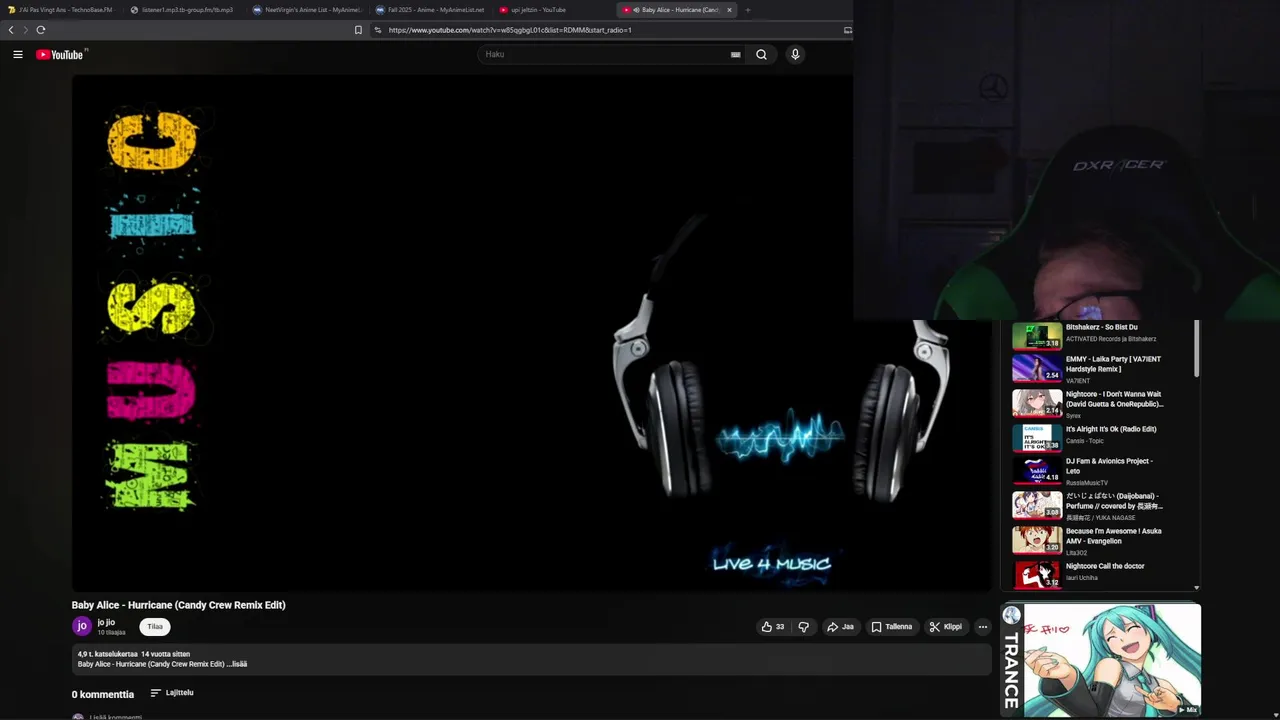The height and width of the screenshot is (720, 1280).
Task: Click the video player area
Action: pos(531,333)
